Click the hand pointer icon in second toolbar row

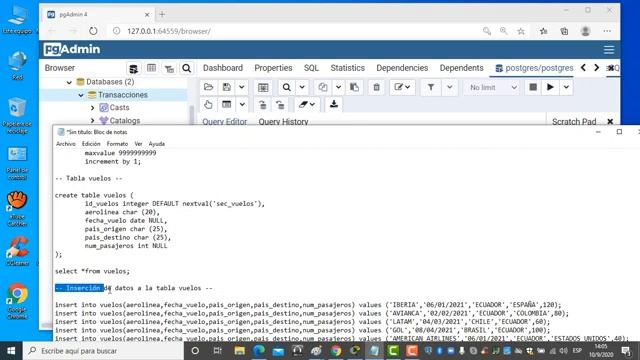[x=208, y=104]
